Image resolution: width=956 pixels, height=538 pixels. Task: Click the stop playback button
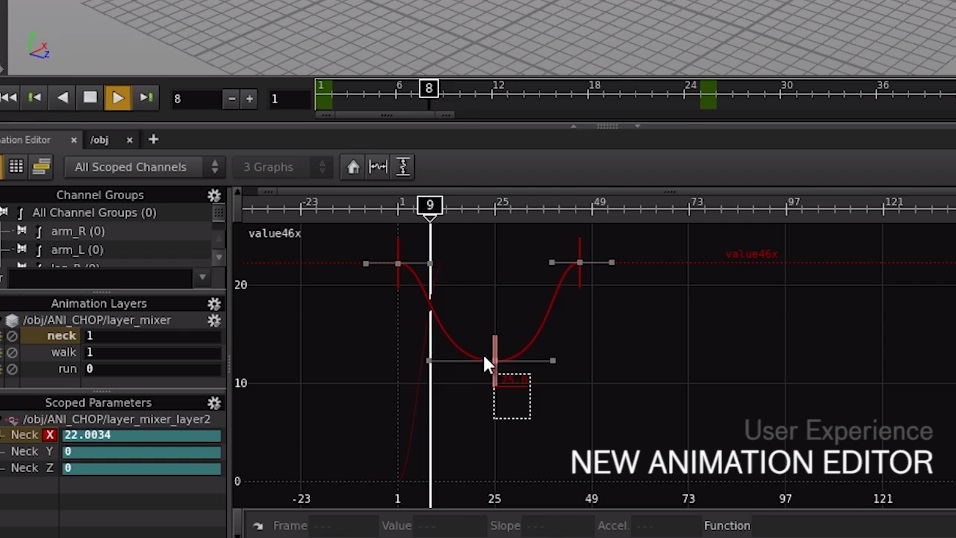[x=90, y=98]
